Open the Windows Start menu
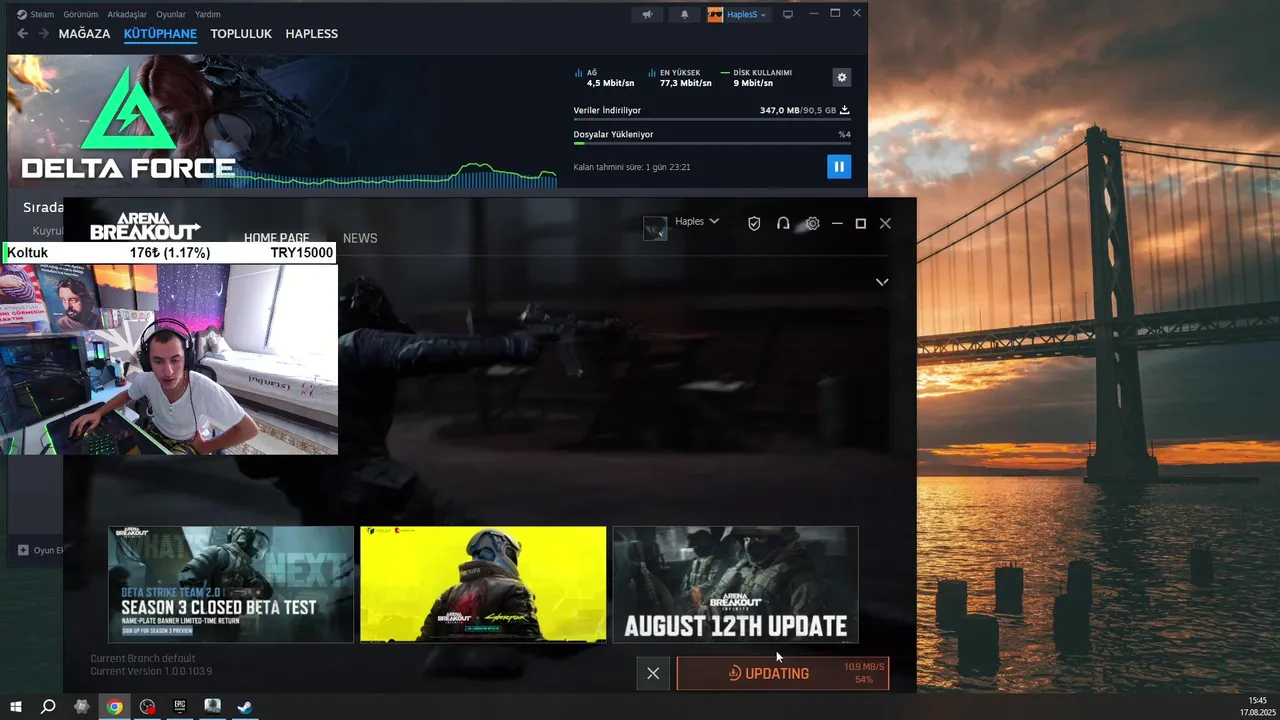The image size is (1280, 720). pos(15,707)
